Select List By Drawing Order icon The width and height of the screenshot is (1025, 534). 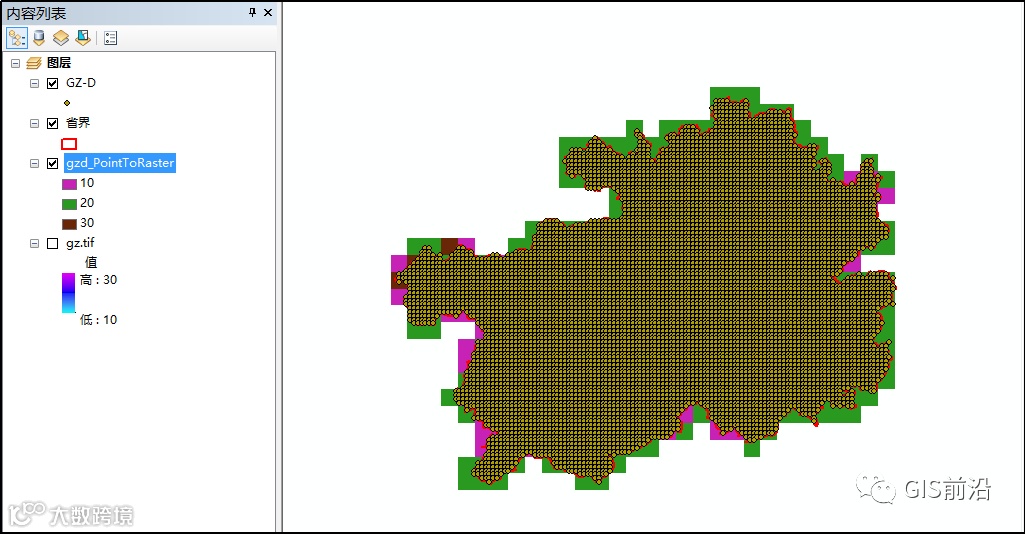16,38
